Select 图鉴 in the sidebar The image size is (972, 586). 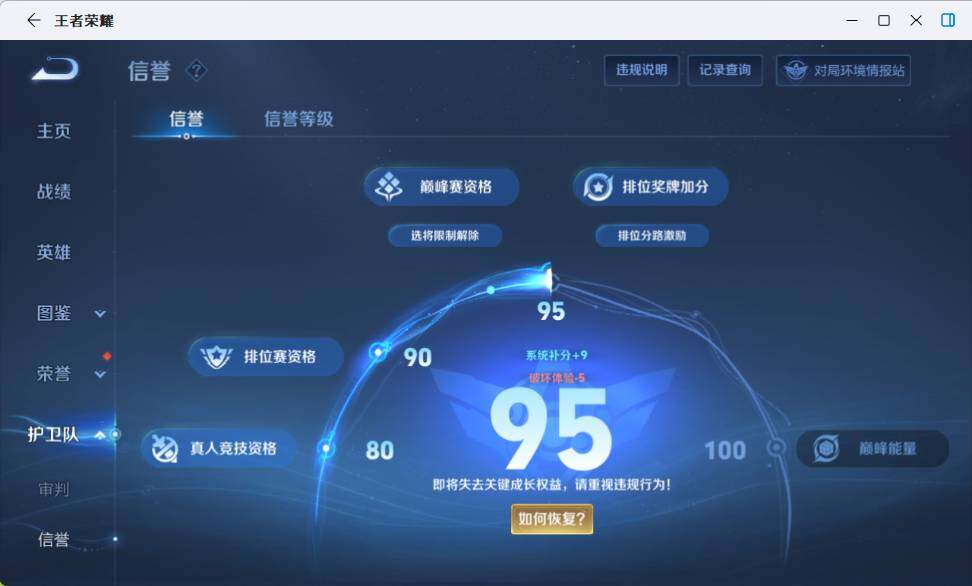coord(54,313)
